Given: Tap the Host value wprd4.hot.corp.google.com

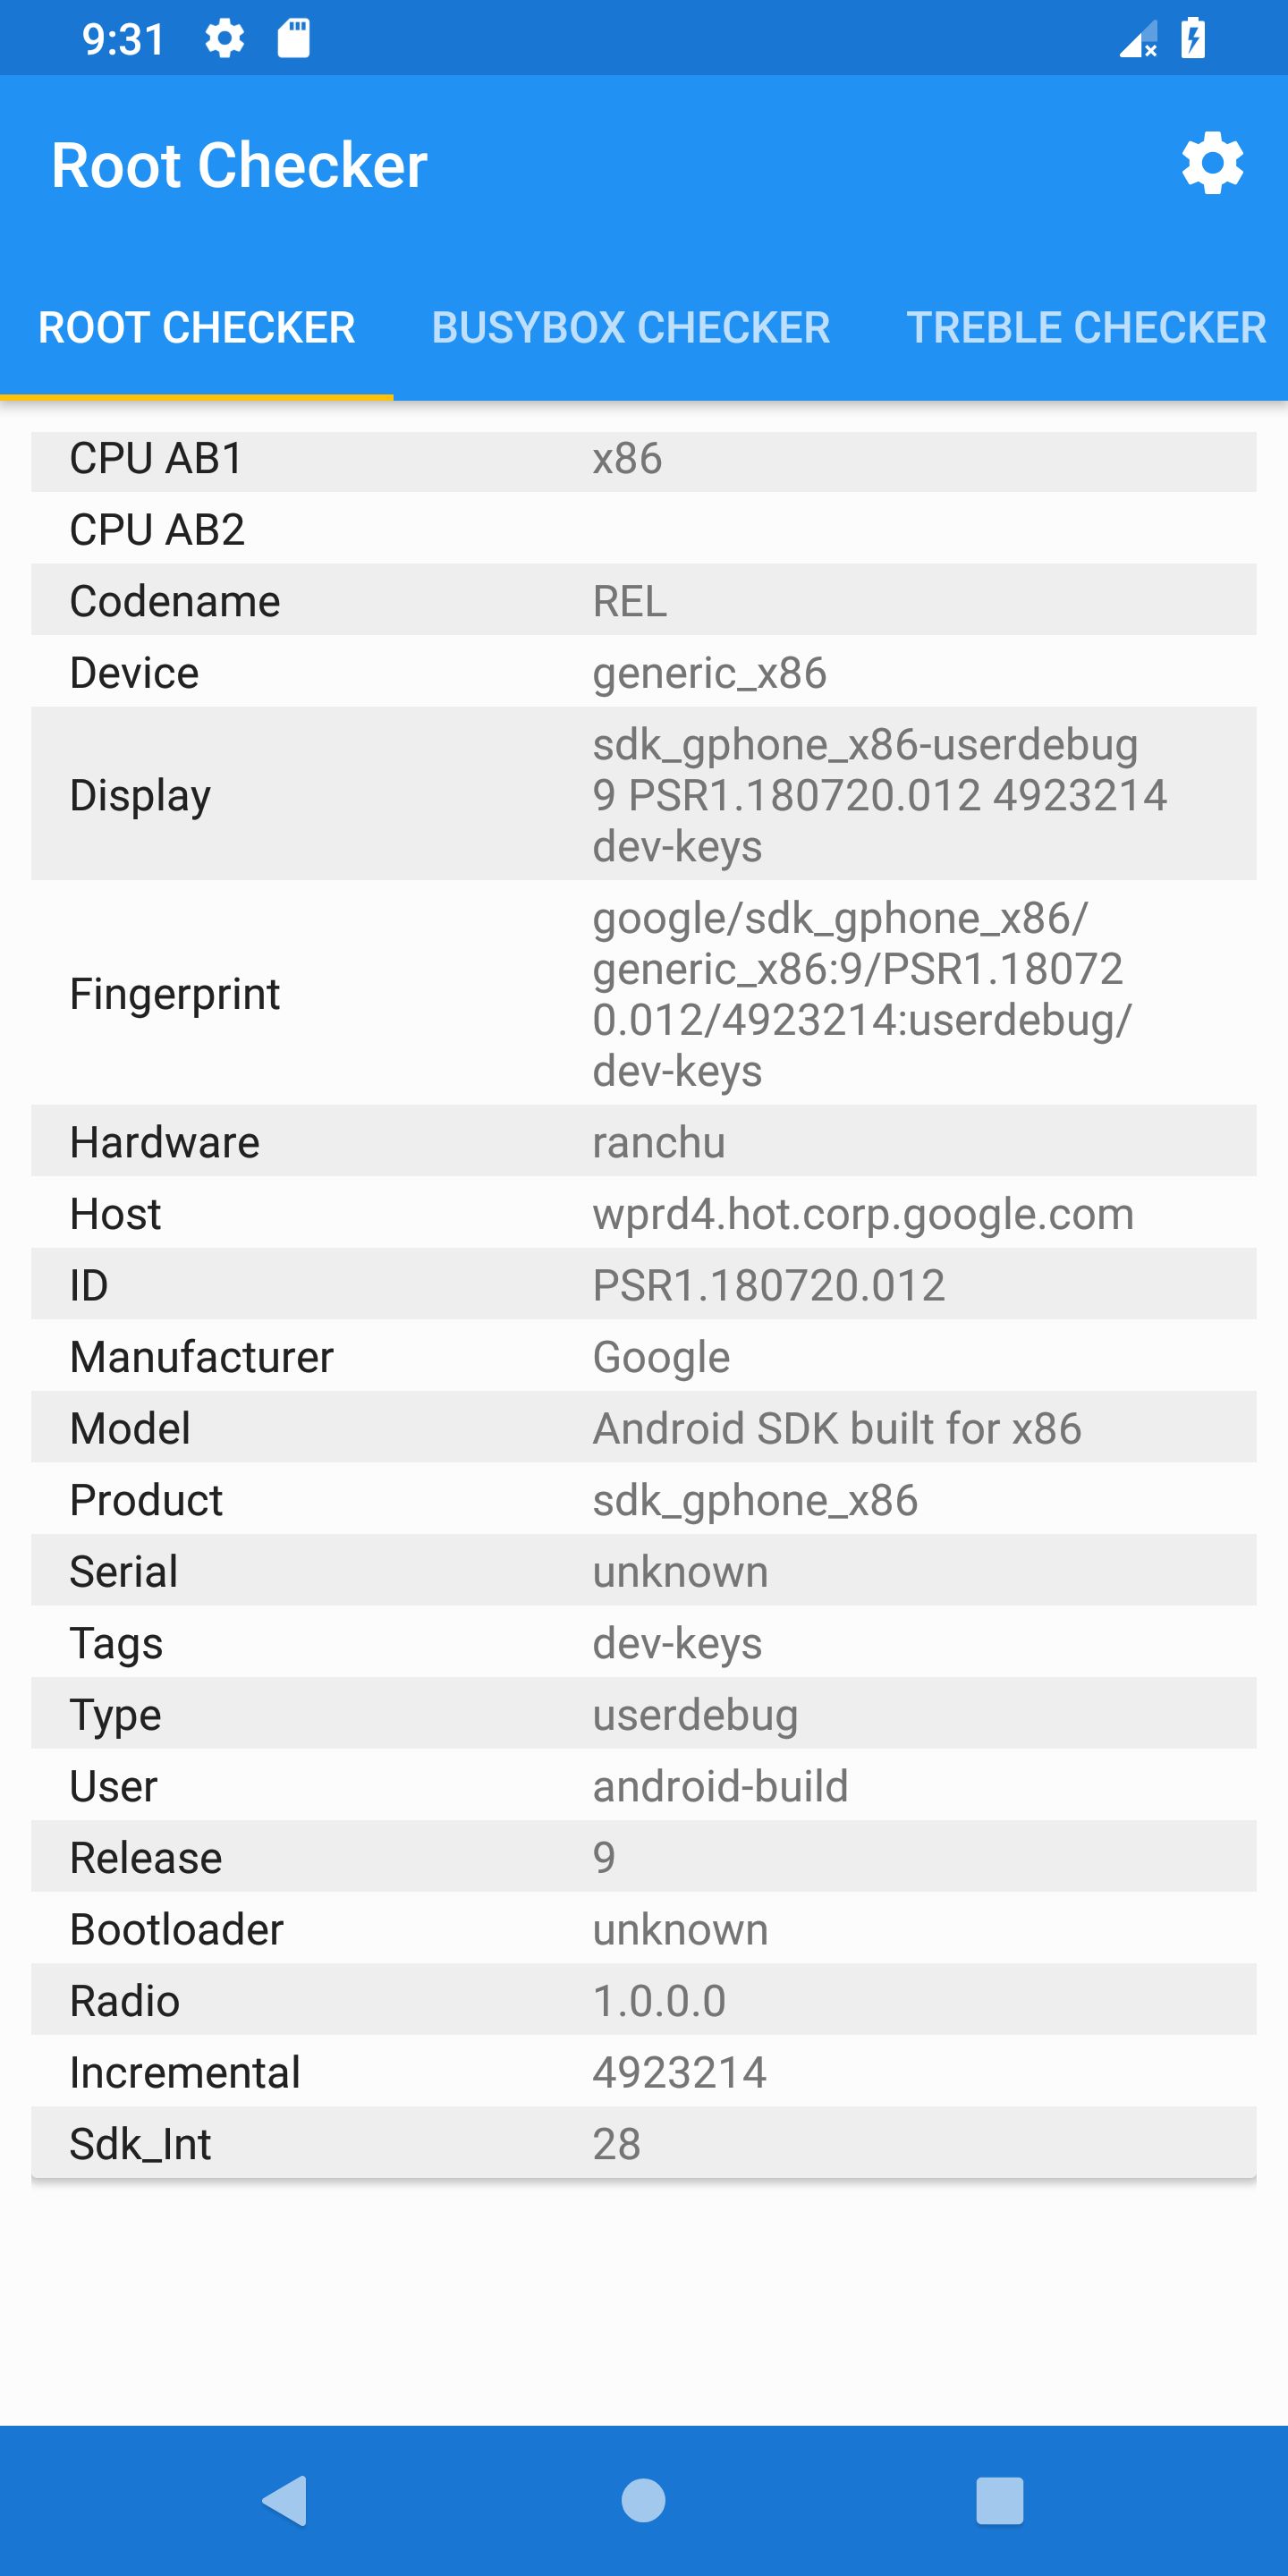Looking at the screenshot, I should click(x=862, y=1214).
